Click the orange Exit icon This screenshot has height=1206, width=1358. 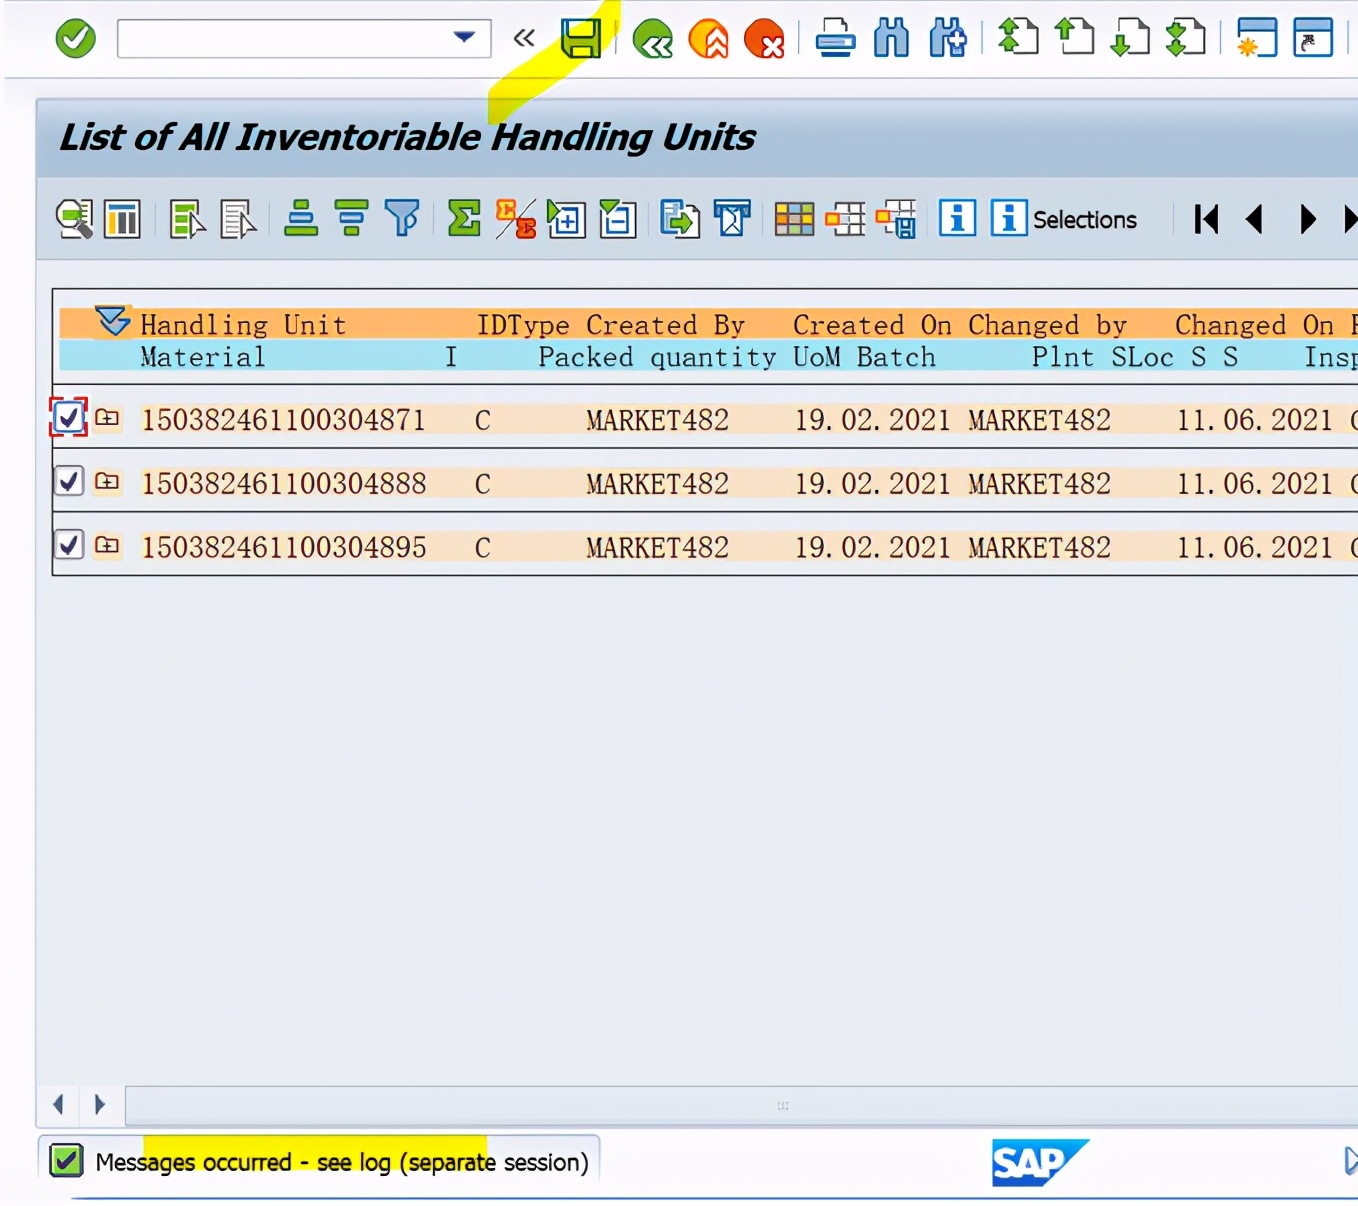coord(709,39)
